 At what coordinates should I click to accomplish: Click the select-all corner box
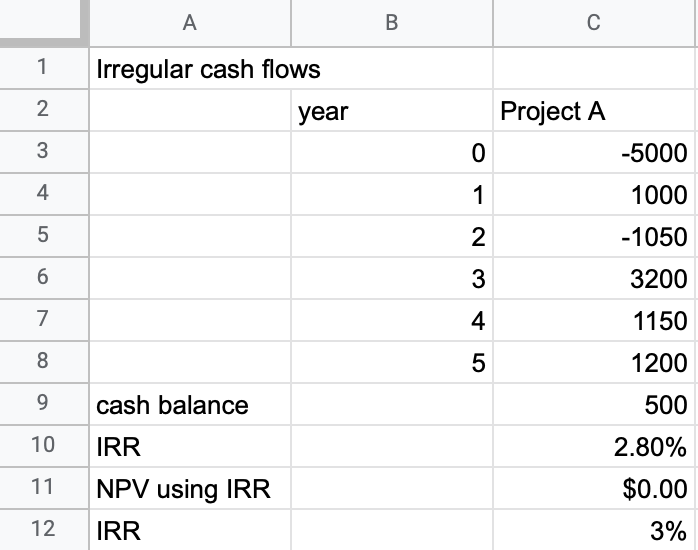pos(41,21)
